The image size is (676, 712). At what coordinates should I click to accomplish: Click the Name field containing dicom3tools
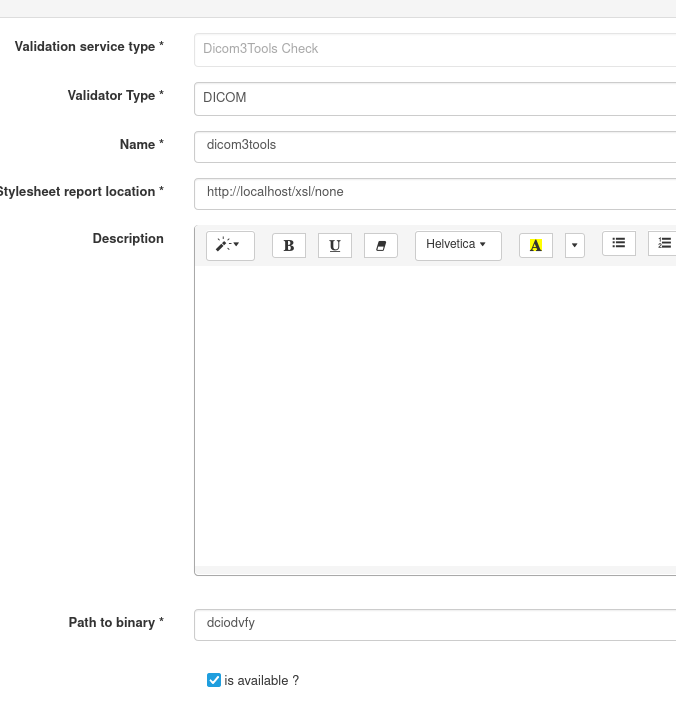point(435,146)
